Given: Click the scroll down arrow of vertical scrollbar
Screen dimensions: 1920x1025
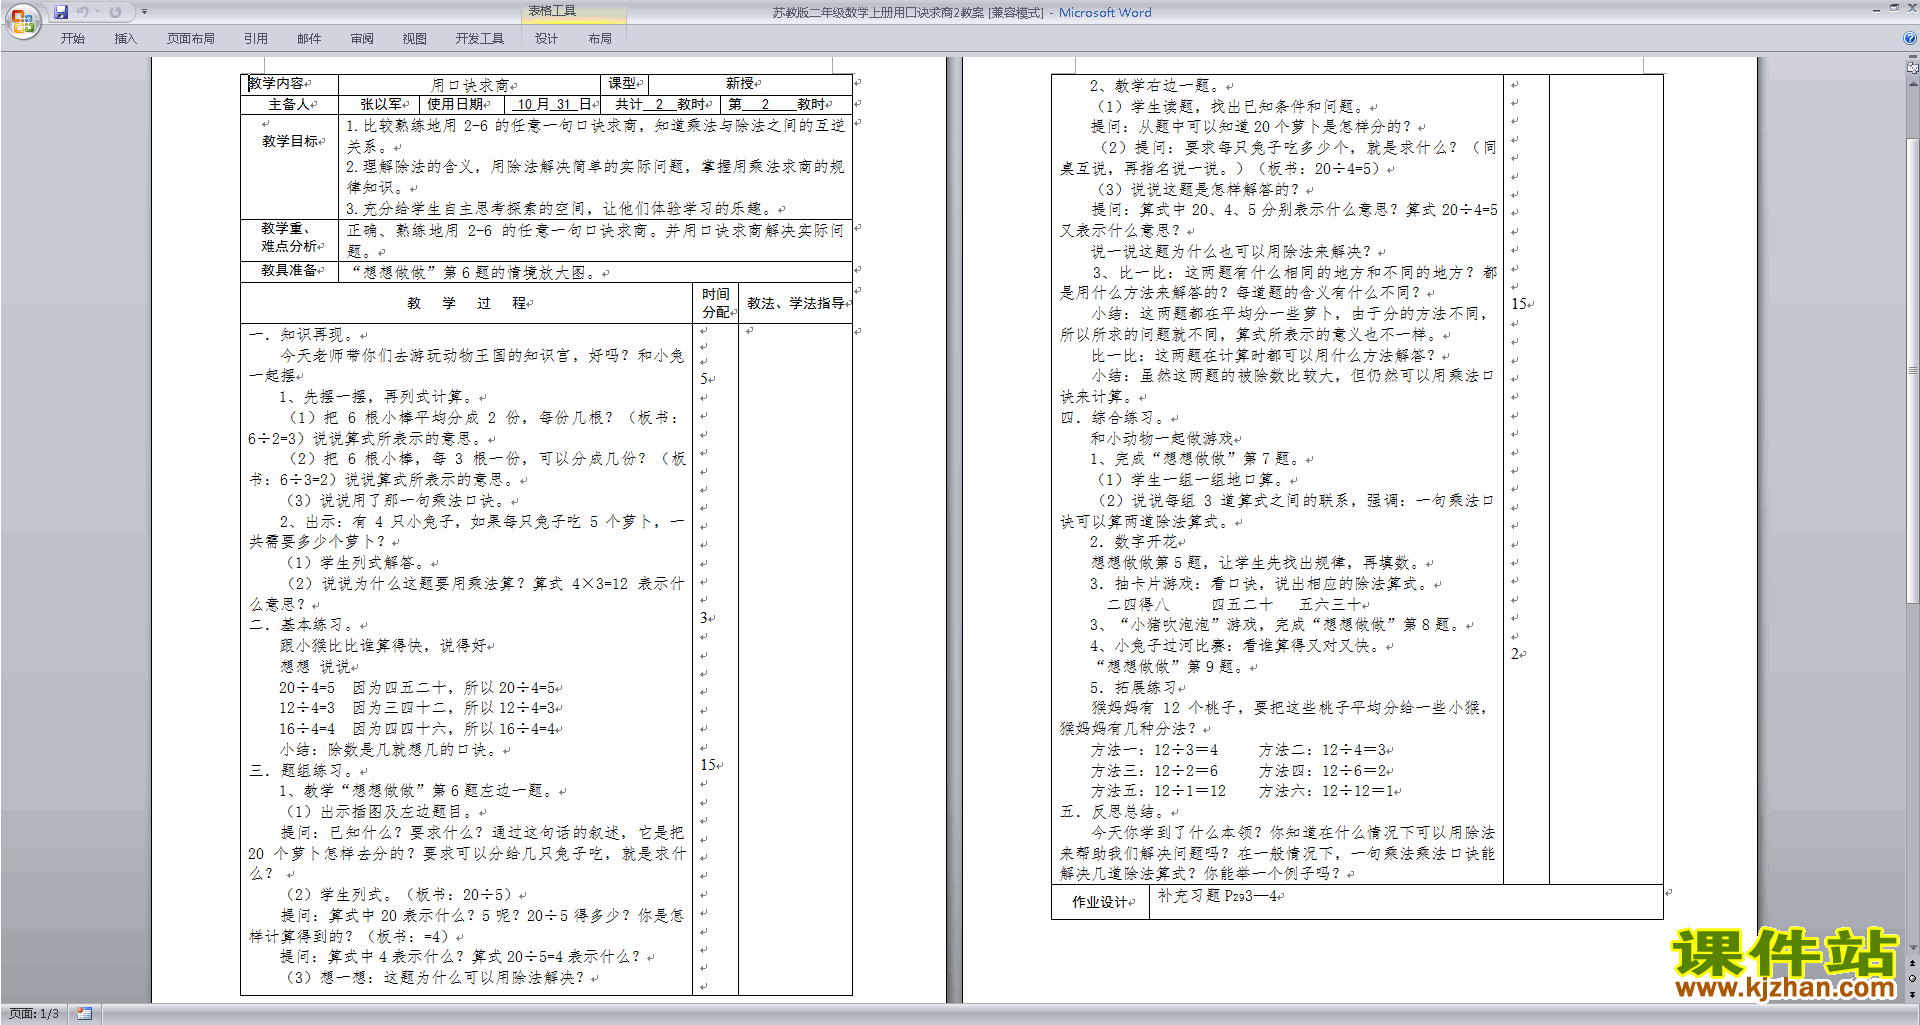Looking at the screenshot, I should pos(1913,947).
